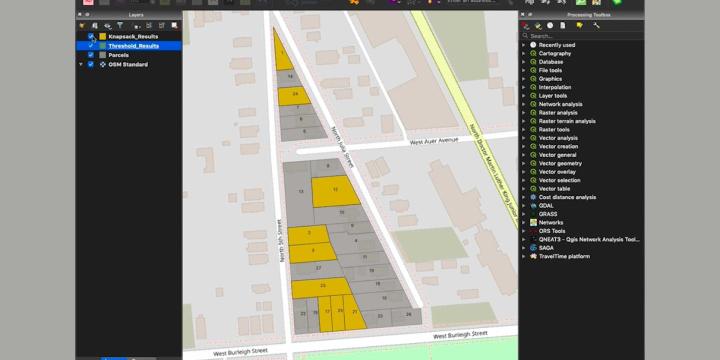The height and width of the screenshot is (360, 720).
Task: Click the toolbox Search field
Action: tap(581, 36)
